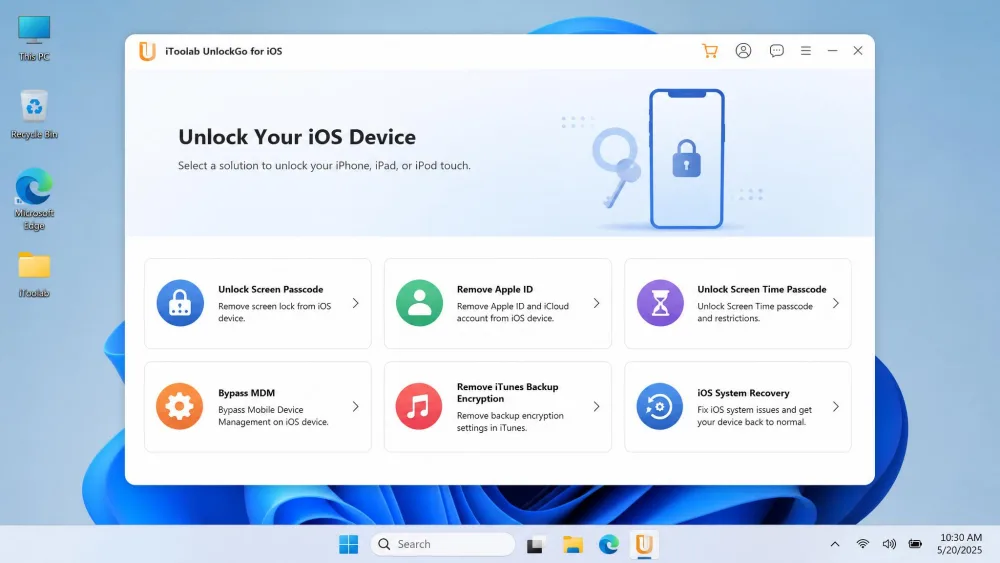This screenshot has width=1000, height=563.
Task: Minimize the UnlockGo window
Action: pos(832,51)
